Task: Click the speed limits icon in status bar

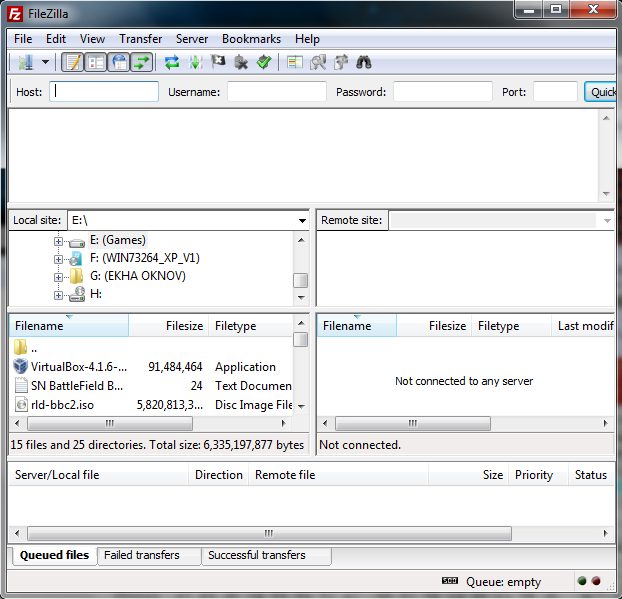Action: (x=450, y=581)
